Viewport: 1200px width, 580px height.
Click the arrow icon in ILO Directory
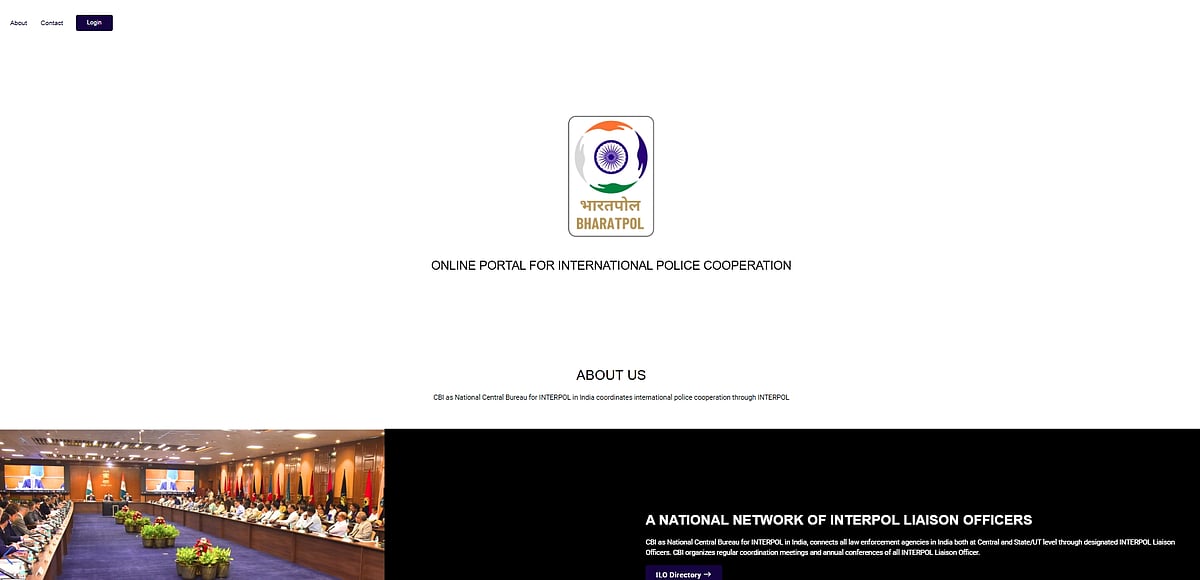(x=708, y=574)
